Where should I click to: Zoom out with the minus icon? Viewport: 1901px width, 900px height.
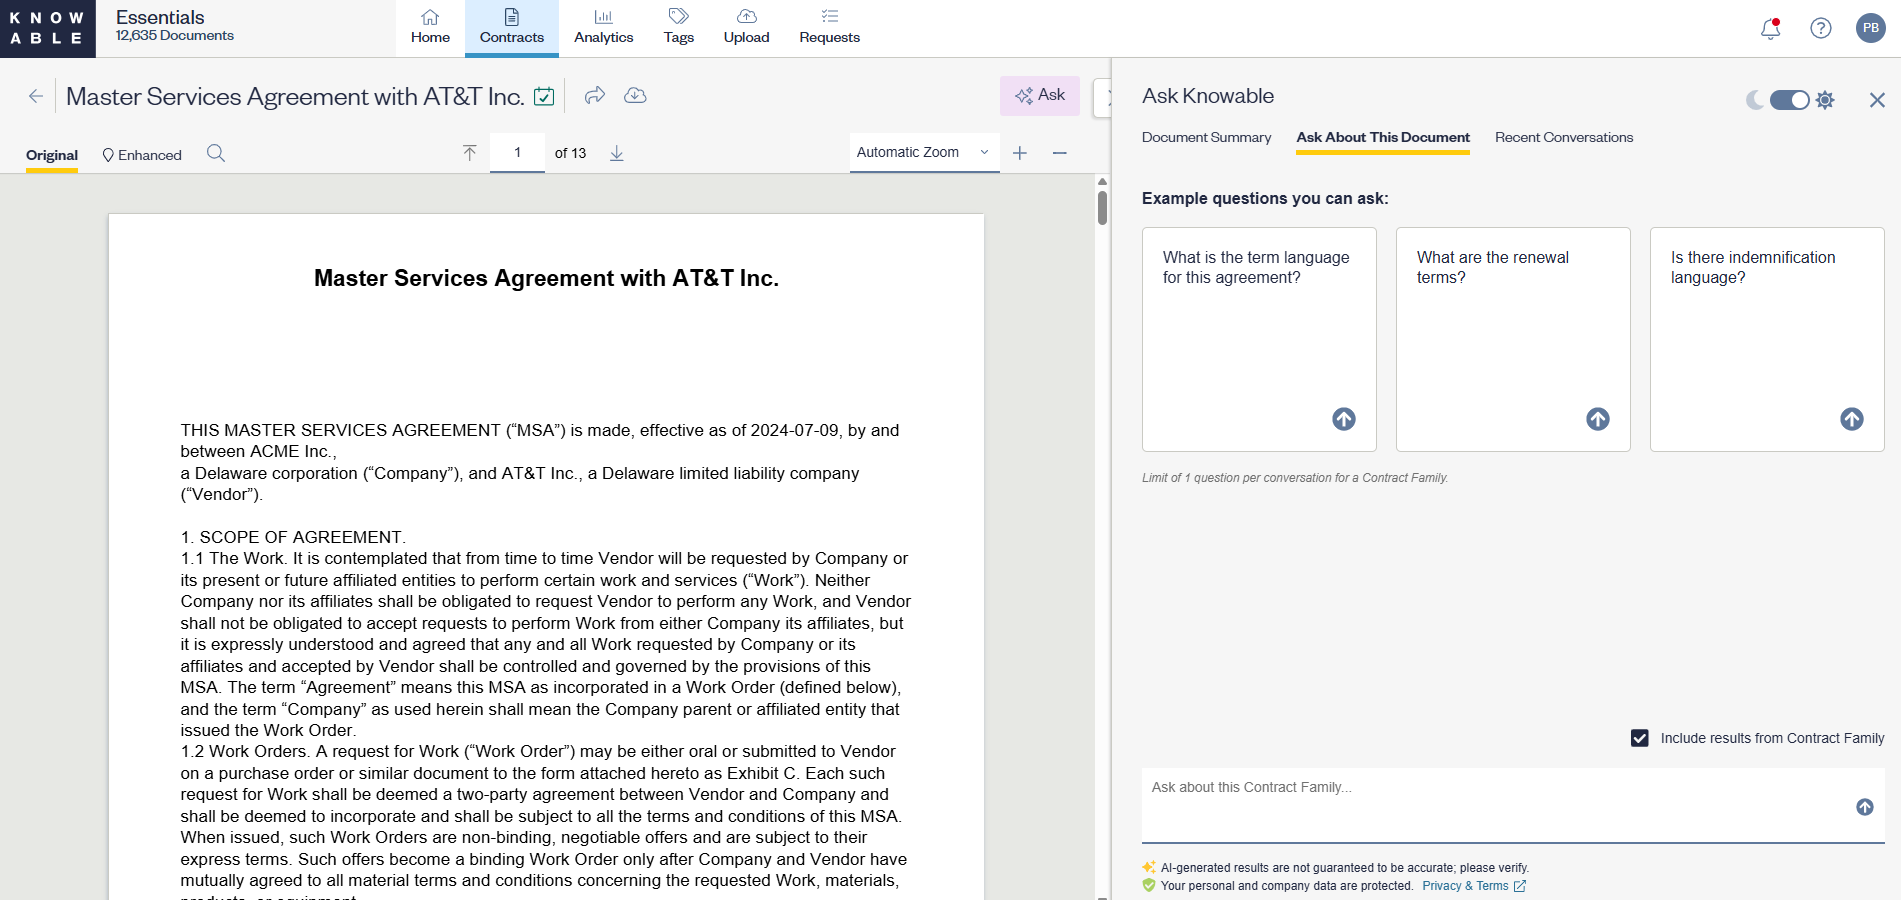1060,153
